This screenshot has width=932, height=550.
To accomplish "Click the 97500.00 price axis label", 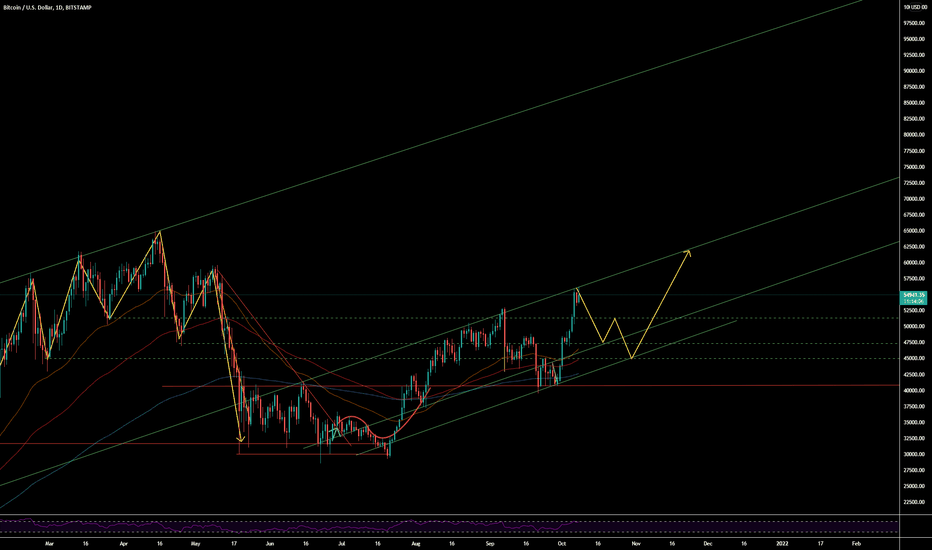I will tap(914, 23).
